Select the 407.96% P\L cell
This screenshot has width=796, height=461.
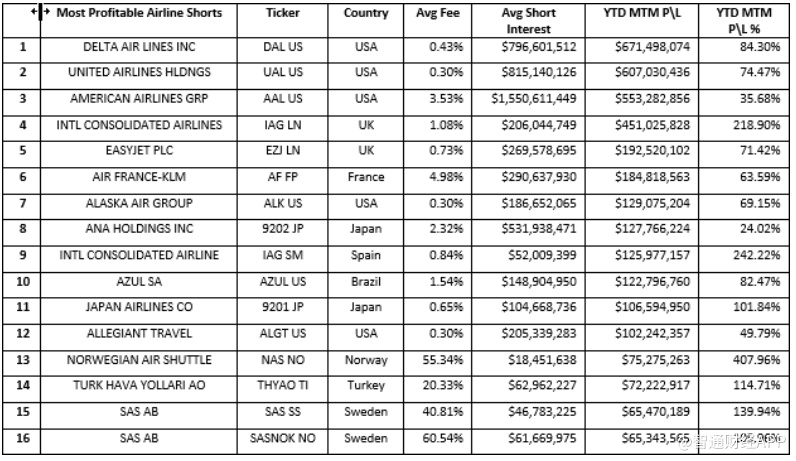click(x=748, y=359)
